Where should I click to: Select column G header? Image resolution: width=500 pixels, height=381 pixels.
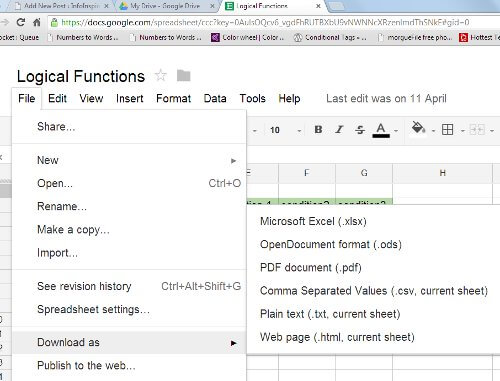[x=364, y=173]
